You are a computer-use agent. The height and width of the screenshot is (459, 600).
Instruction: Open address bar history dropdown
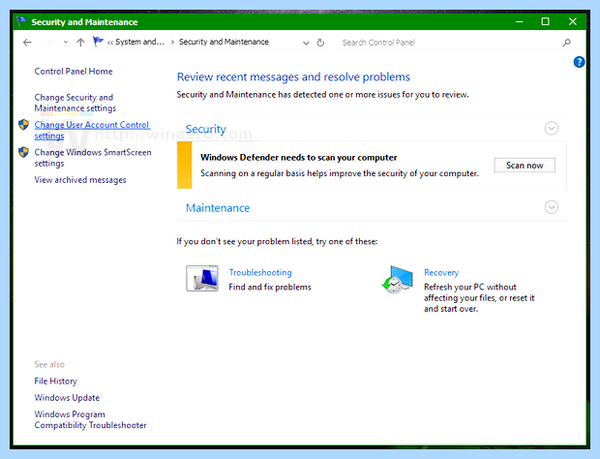[x=306, y=43]
